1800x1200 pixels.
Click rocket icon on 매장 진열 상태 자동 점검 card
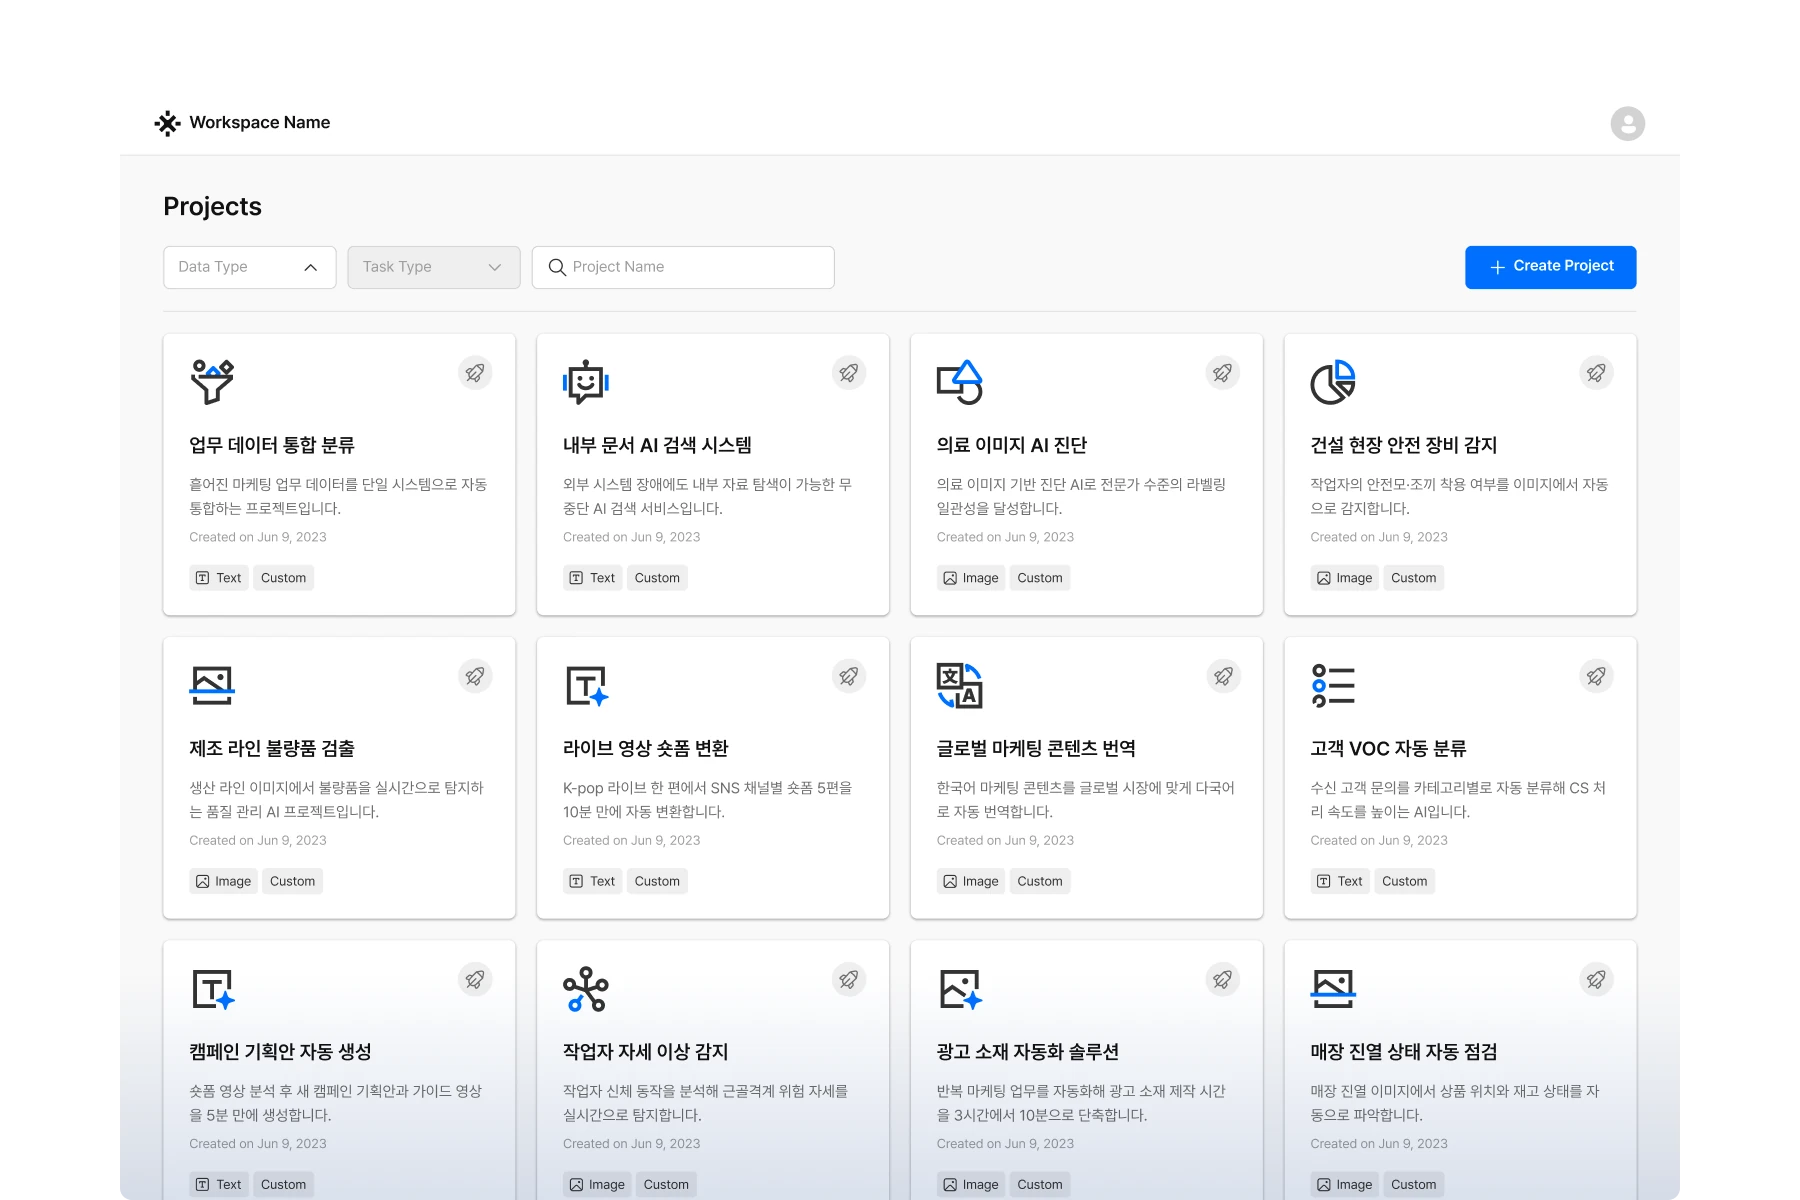(x=1597, y=979)
